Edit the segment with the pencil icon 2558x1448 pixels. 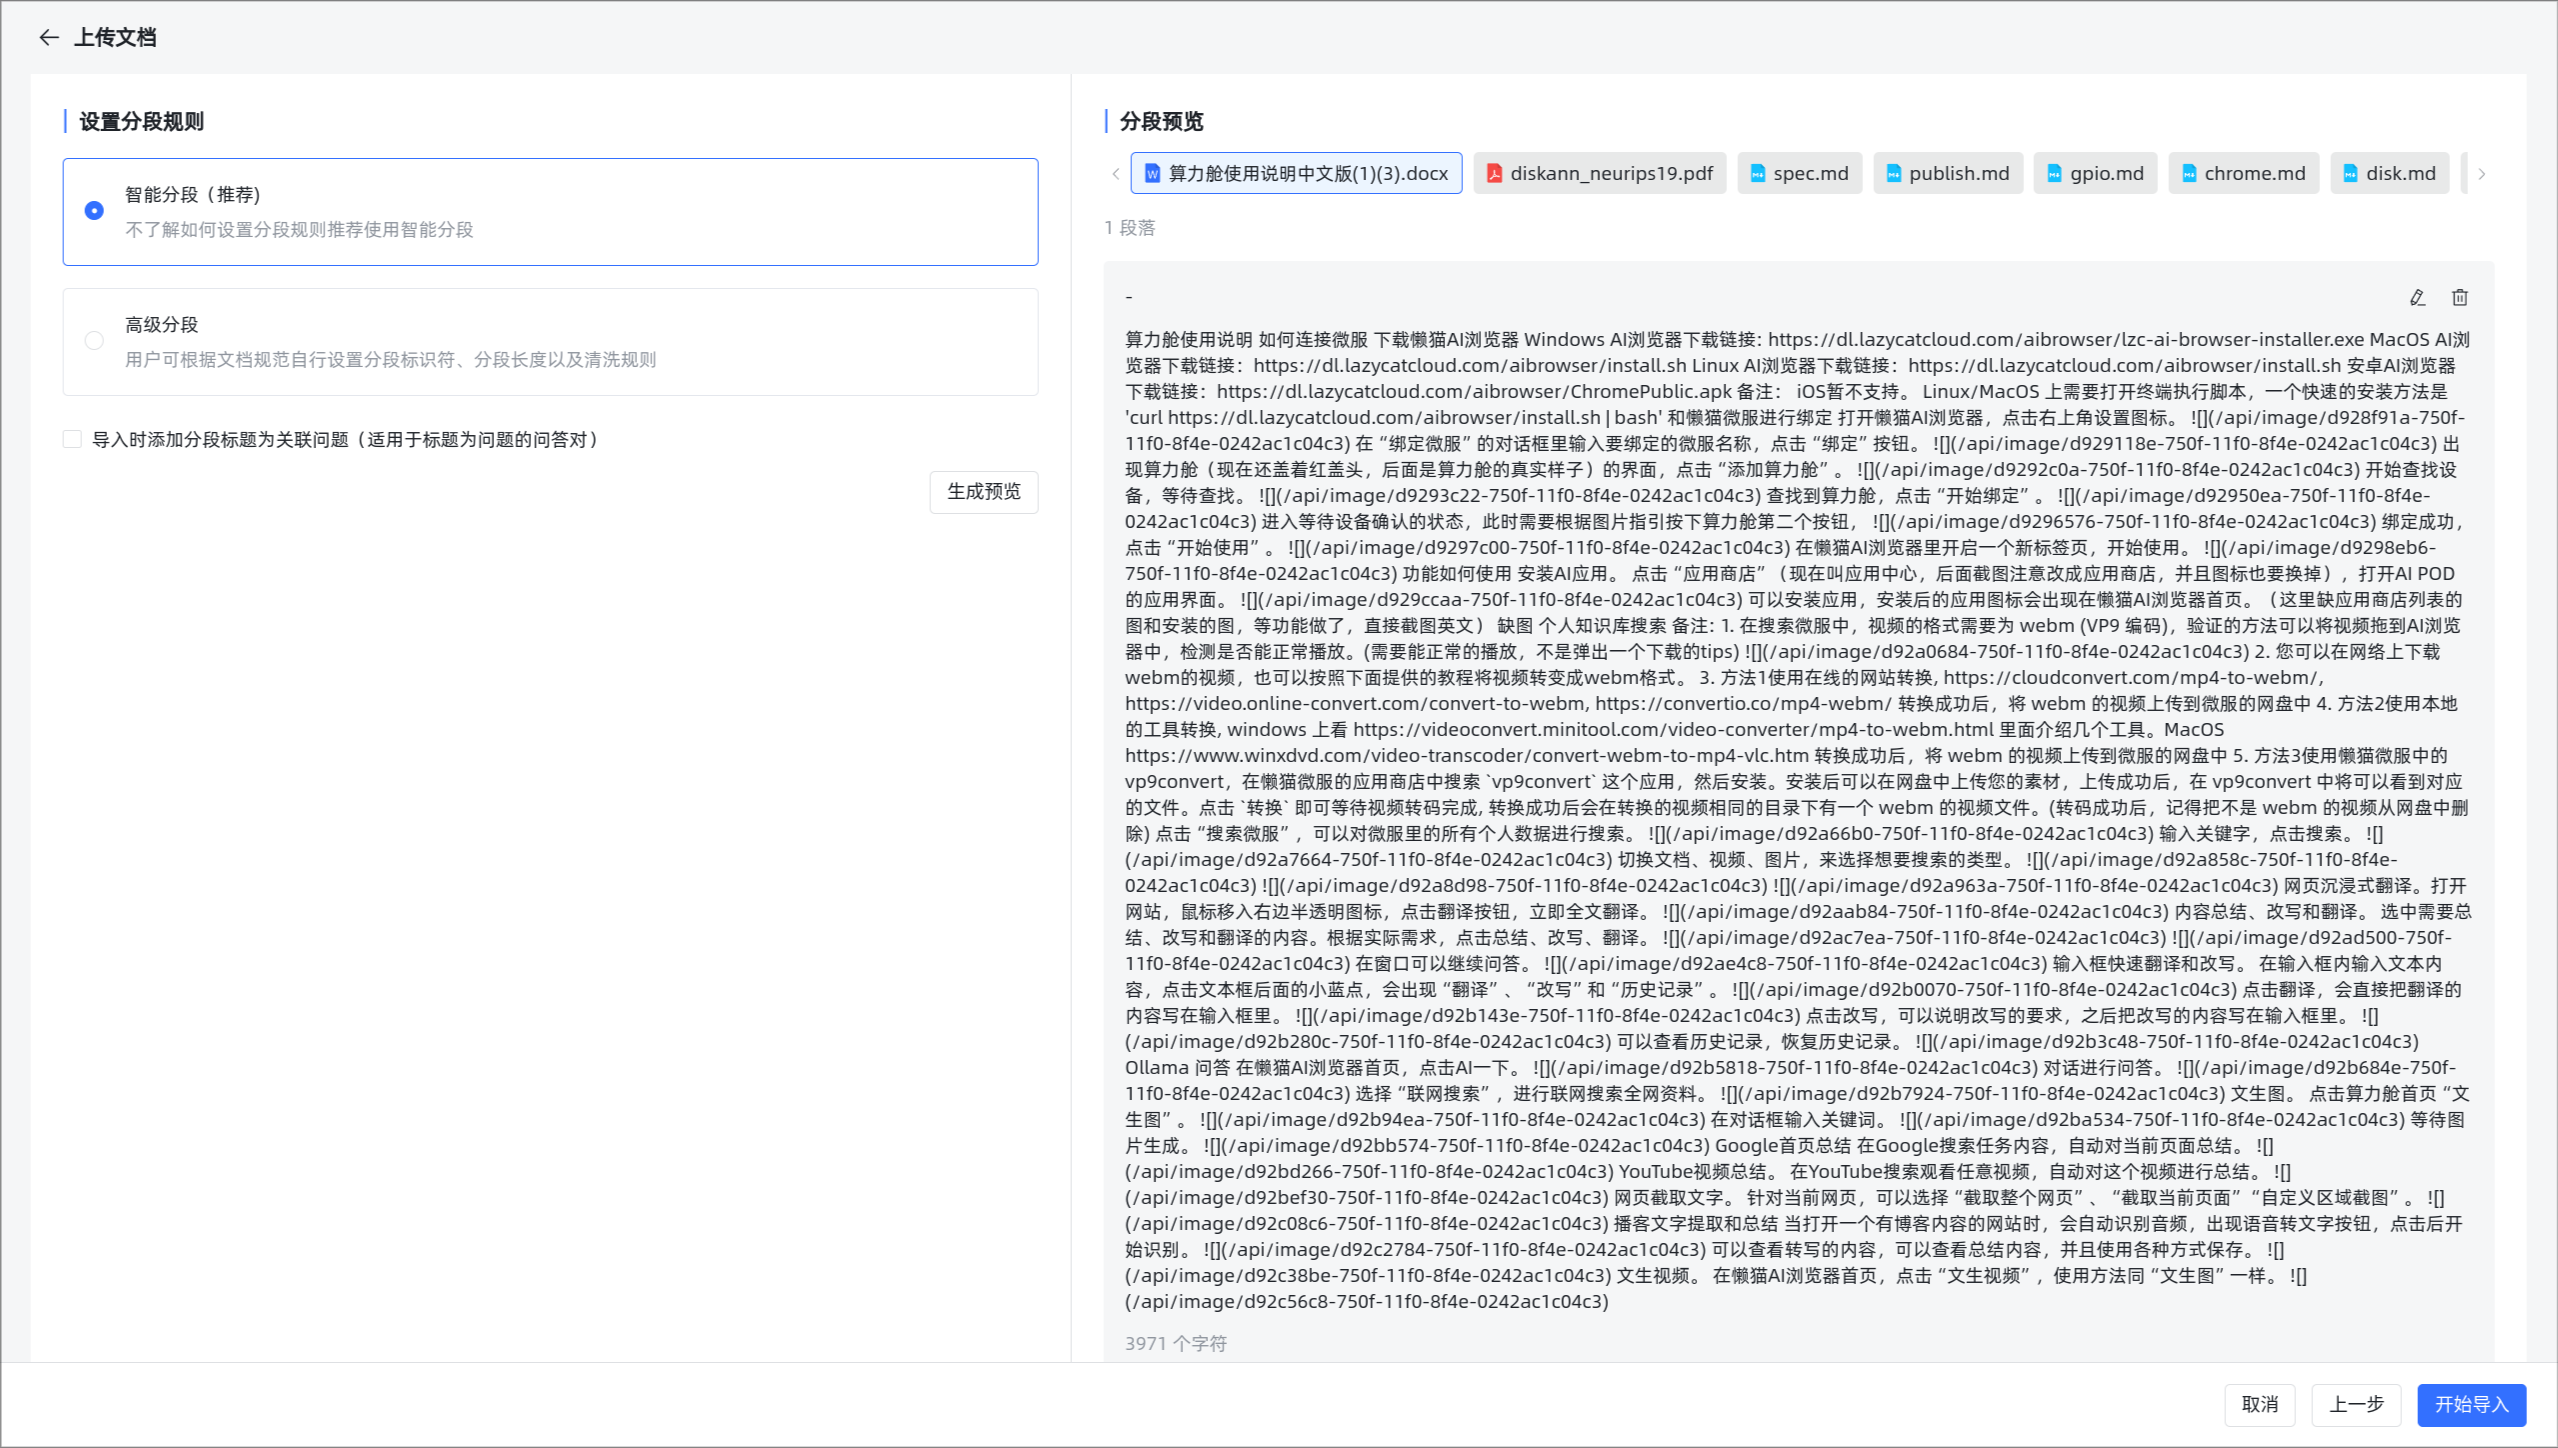[2417, 298]
